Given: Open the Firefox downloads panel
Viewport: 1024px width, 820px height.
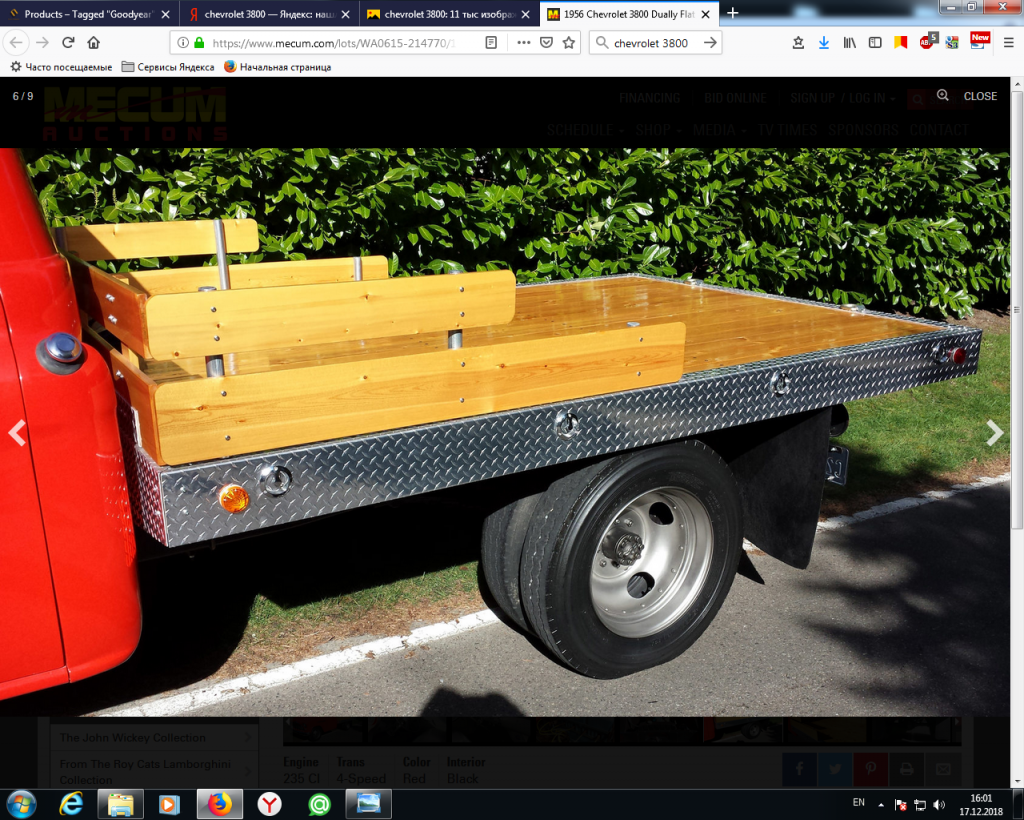Looking at the screenshot, I should pyautogui.click(x=824, y=43).
